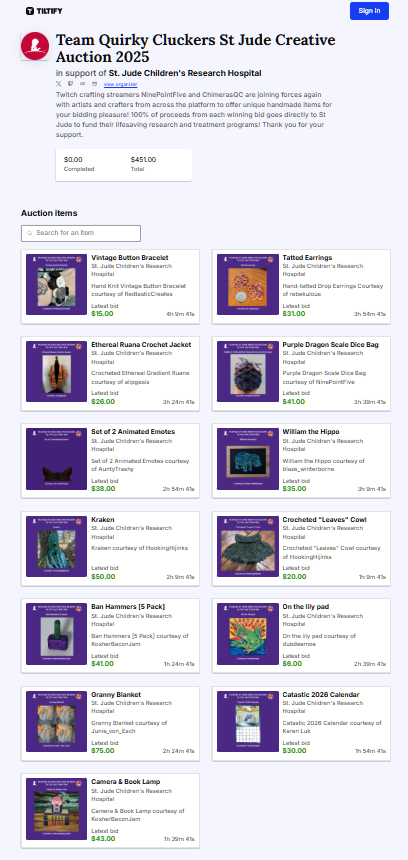The image size is (408, 860).
Task: Open the organizer's X (Twitter) profile icon
Action: coord(59,84)
